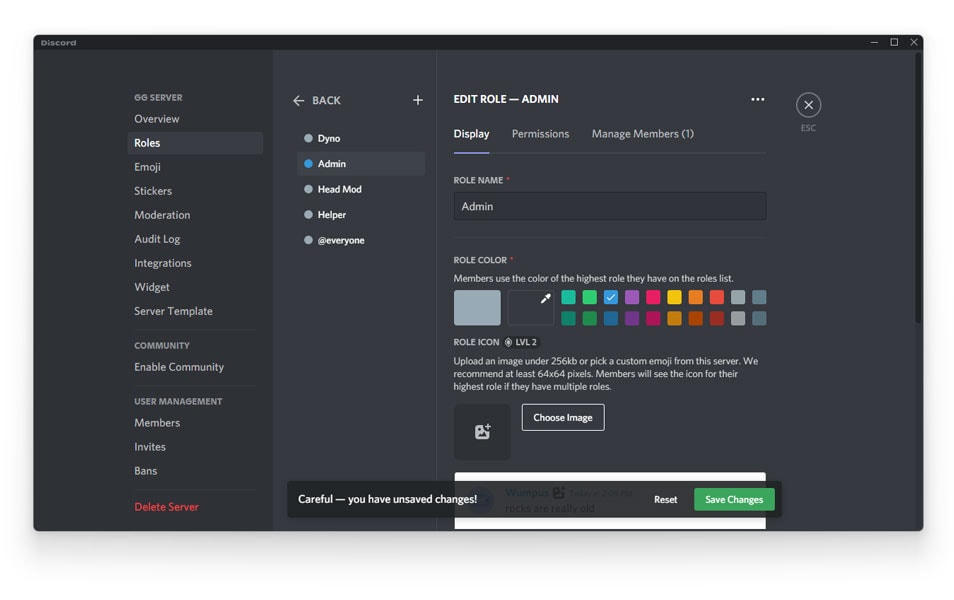Open the Manage Members (1) tab

click(642, 134)
